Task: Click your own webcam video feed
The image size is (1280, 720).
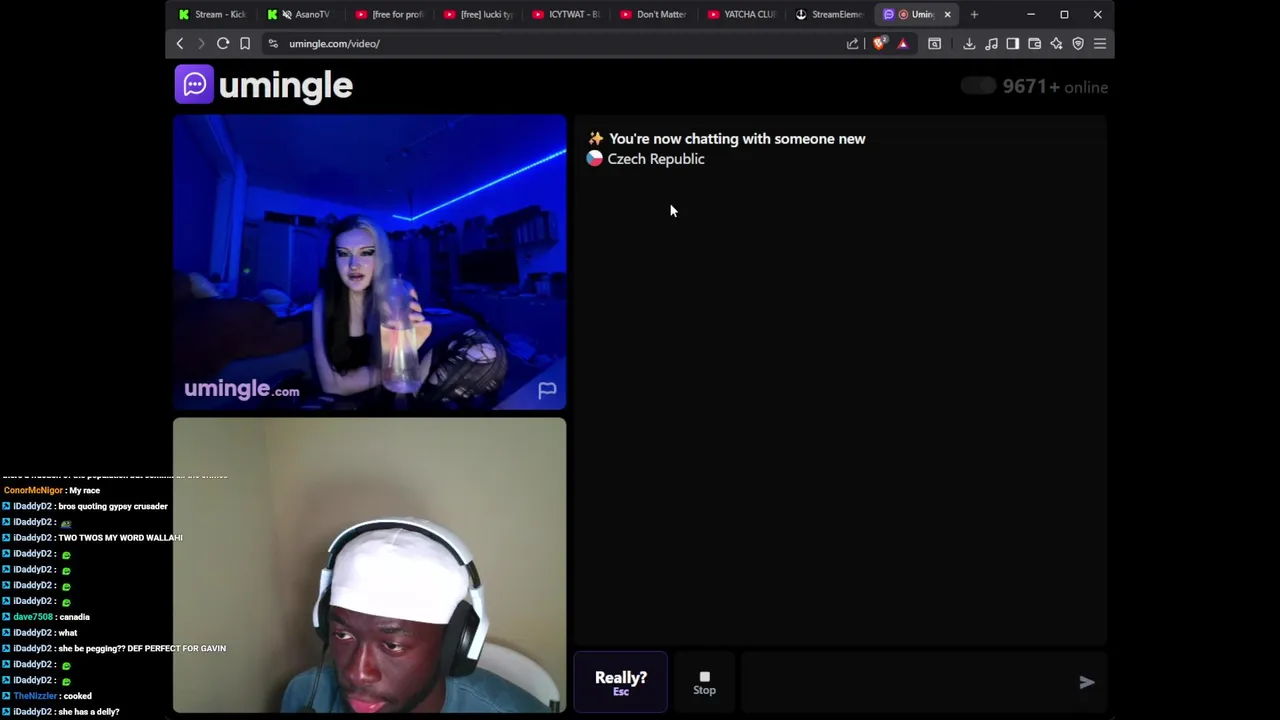Action: click(x=369, y=565)
